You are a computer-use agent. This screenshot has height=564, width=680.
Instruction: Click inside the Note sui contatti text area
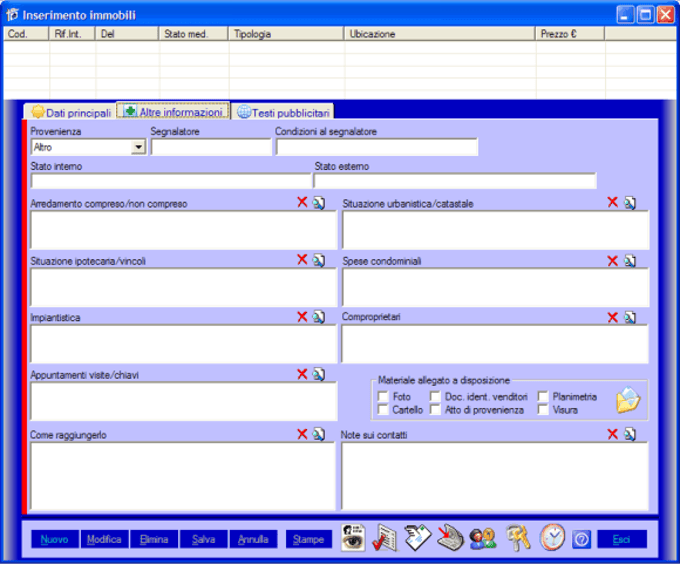pyautogui.click(x=495, y=476)
